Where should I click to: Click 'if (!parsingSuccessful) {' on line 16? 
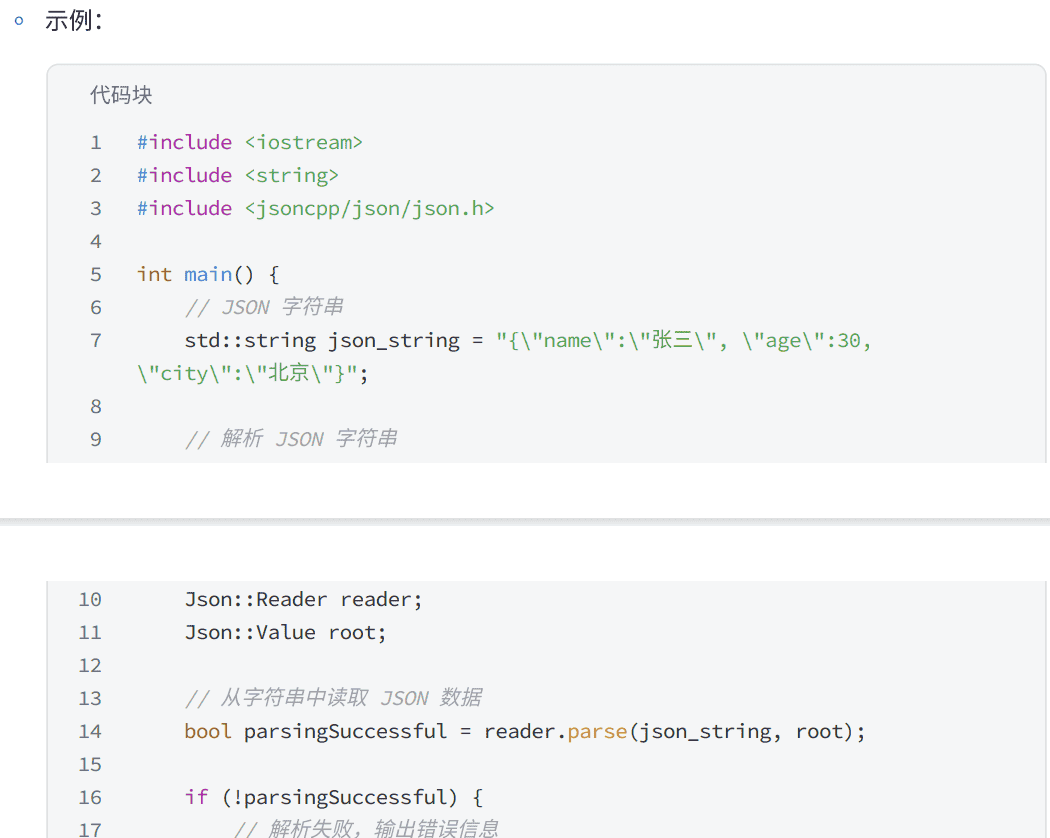pyautogui.click(x=333, y=797)
